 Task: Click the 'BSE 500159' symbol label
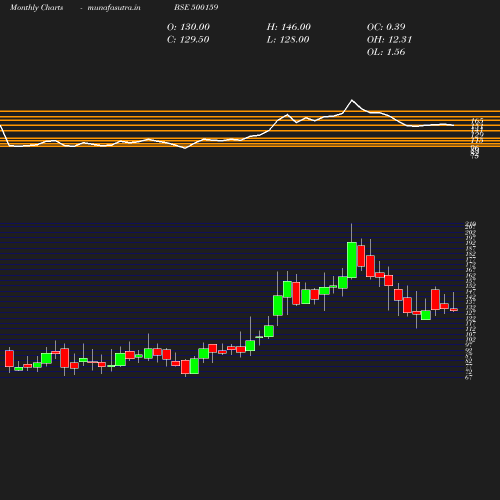196,7
